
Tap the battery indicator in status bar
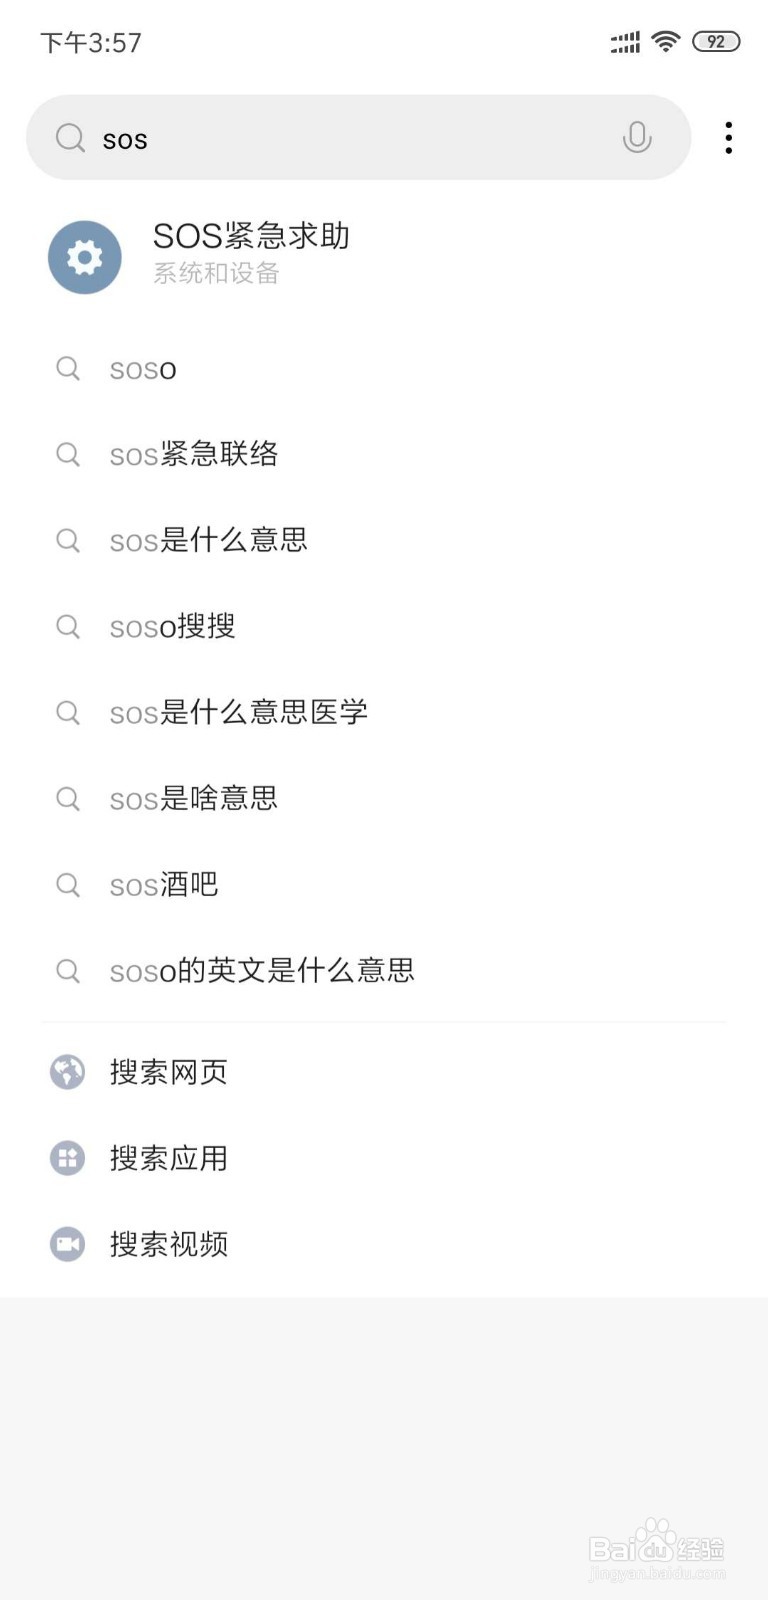pos(716,41)
